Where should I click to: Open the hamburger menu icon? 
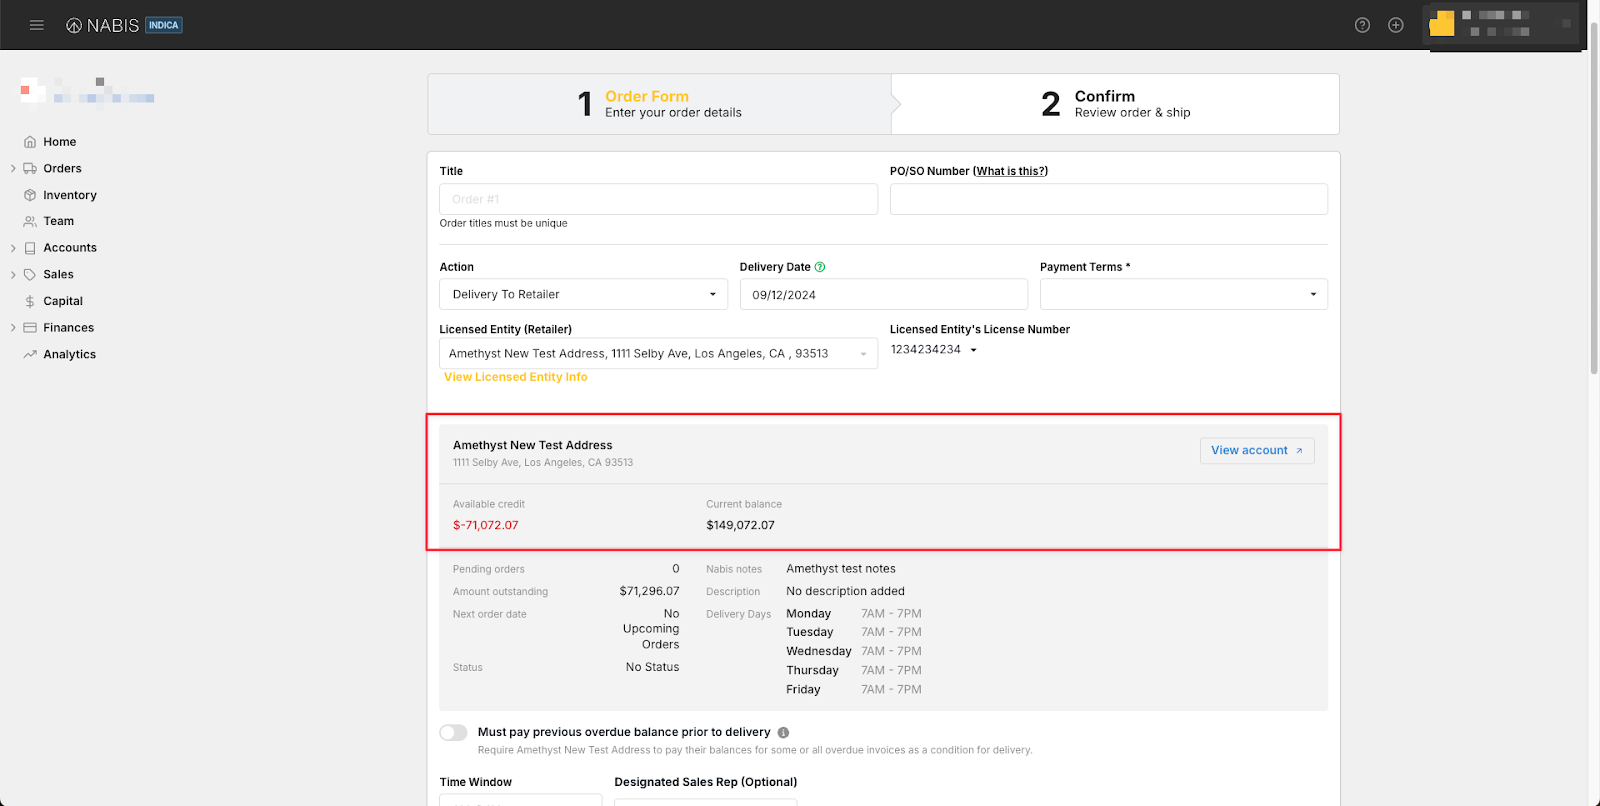tap(37, 25)
